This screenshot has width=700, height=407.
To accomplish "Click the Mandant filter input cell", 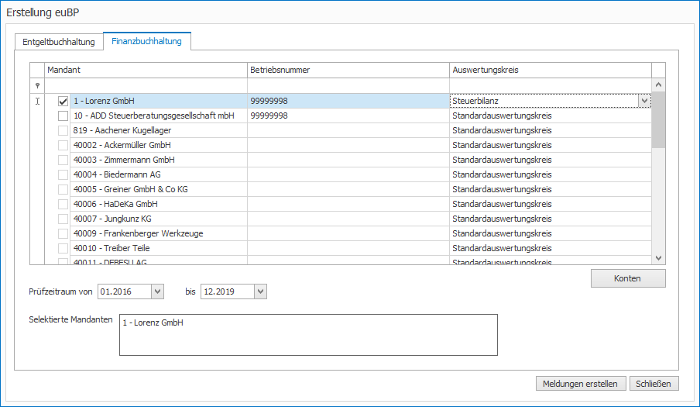I will point(146,86).
